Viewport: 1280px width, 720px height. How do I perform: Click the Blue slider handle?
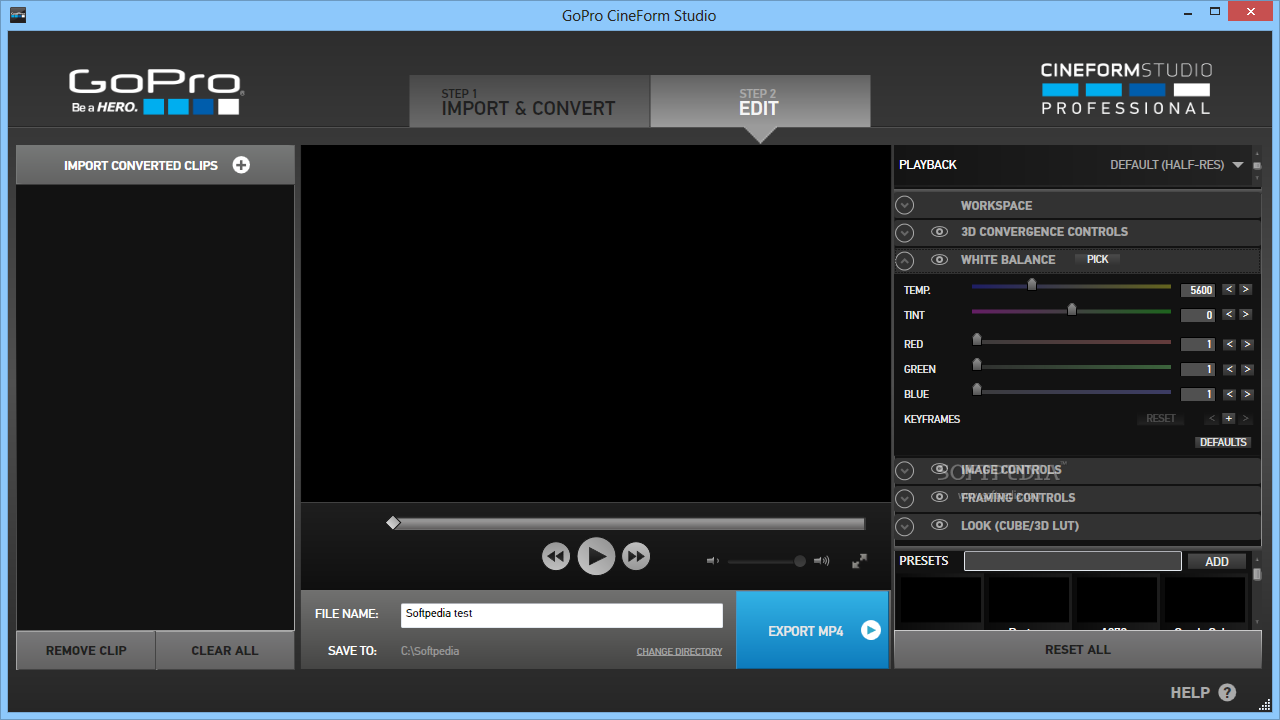pos(977,389)
